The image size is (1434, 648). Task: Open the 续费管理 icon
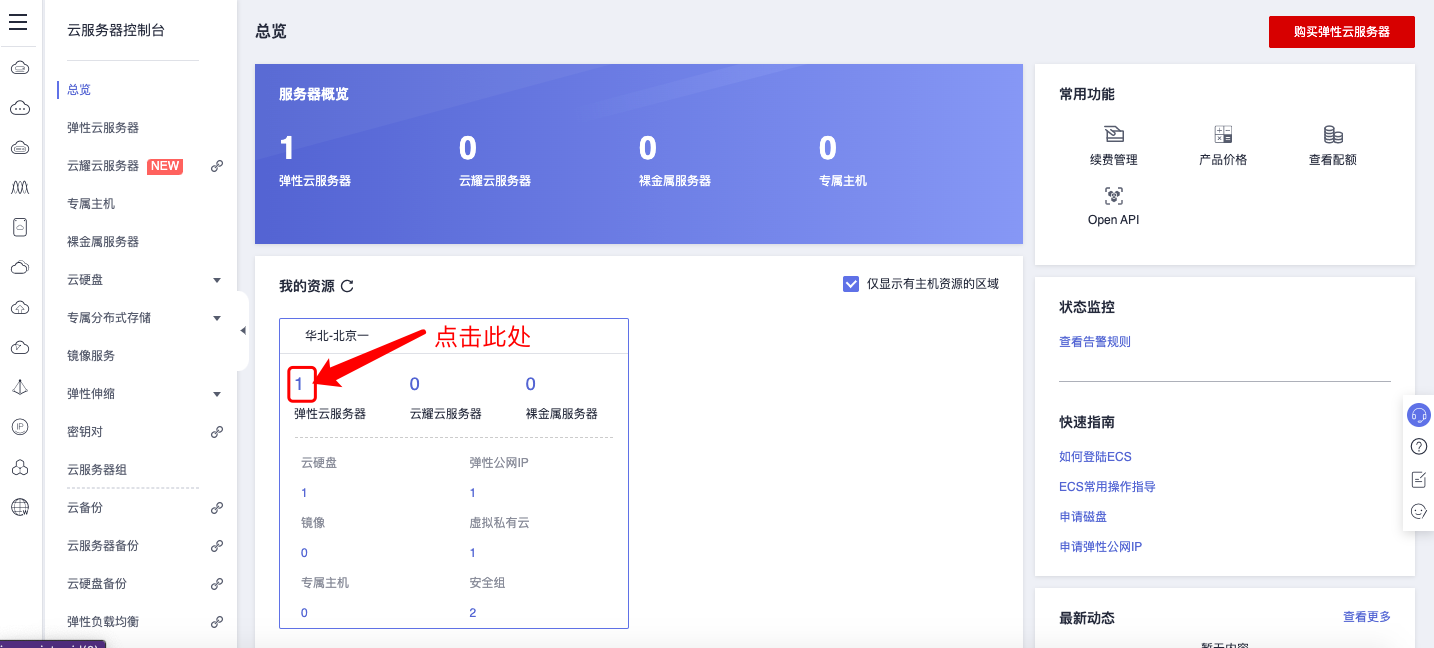coord(1113,134)
